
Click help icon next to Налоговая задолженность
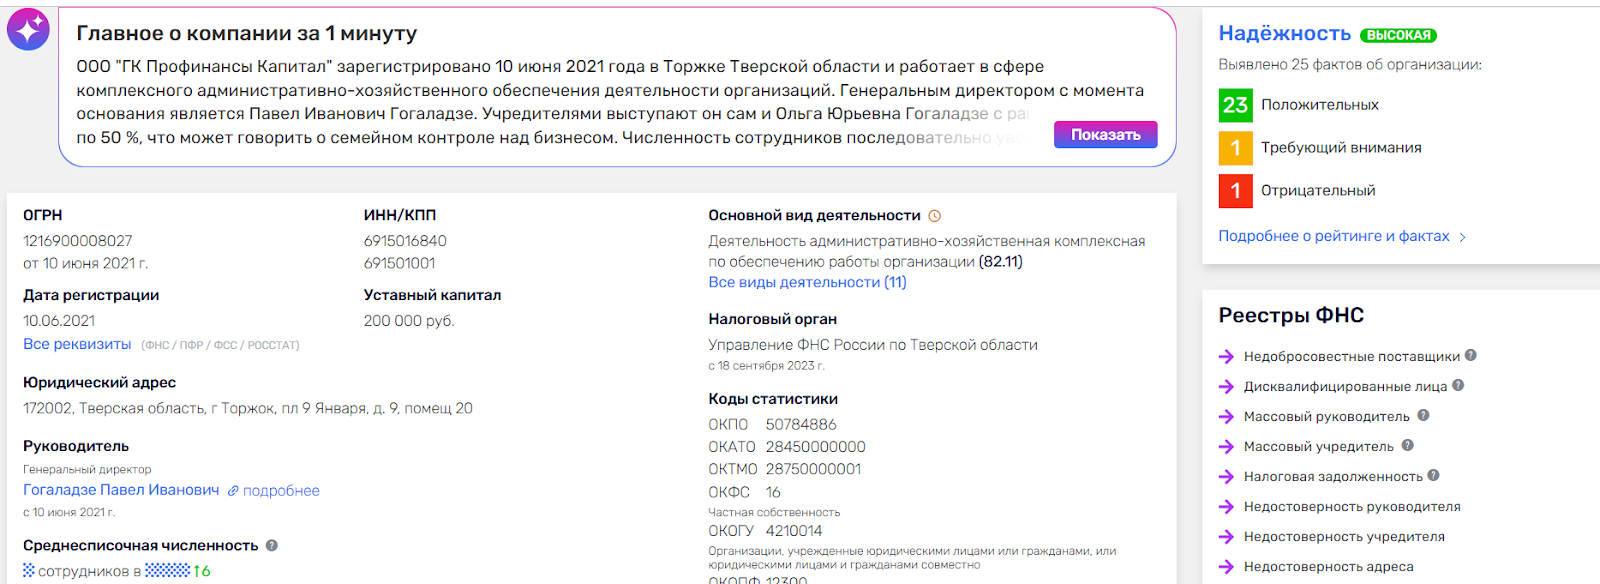(1433, 475)
